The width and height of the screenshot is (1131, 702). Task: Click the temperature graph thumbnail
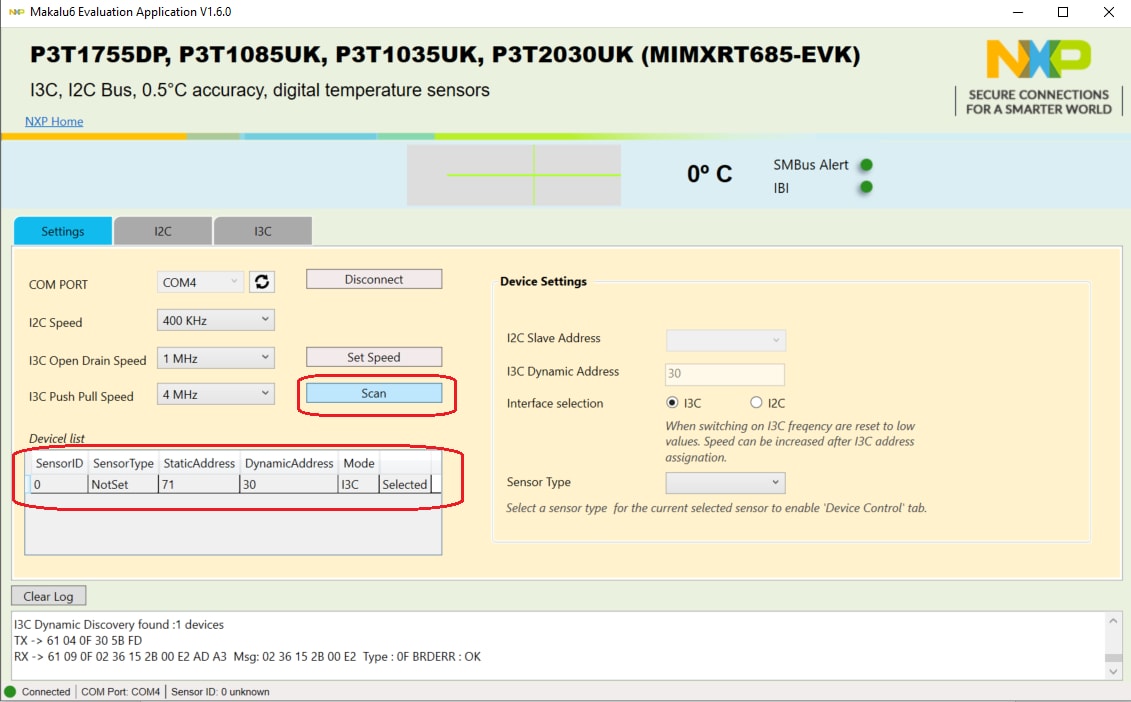tap(513, 175)
